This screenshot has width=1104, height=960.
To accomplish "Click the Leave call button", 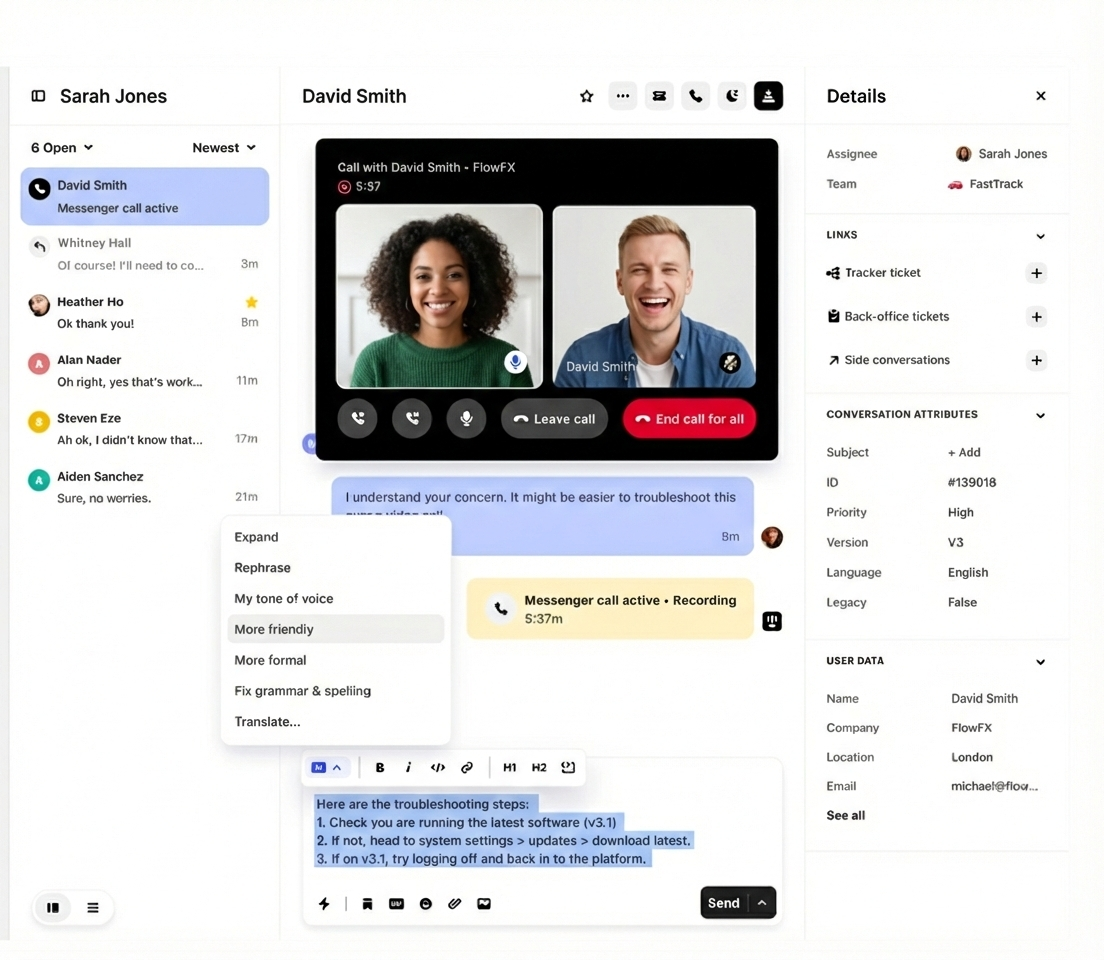I will 554,419.
